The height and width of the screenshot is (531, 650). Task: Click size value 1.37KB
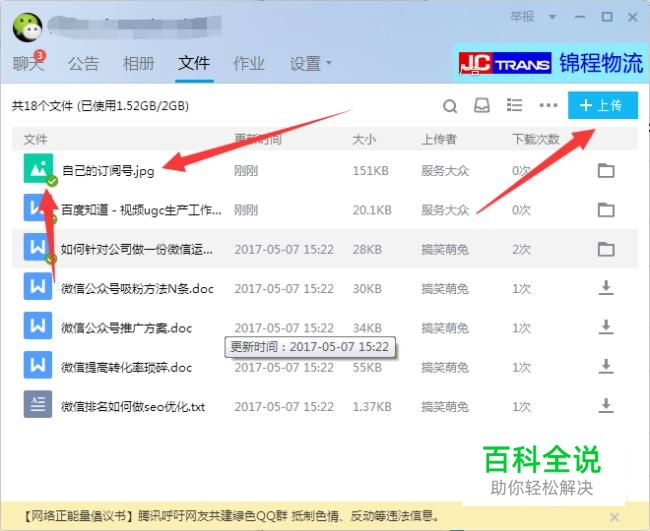tap(372, 407)
